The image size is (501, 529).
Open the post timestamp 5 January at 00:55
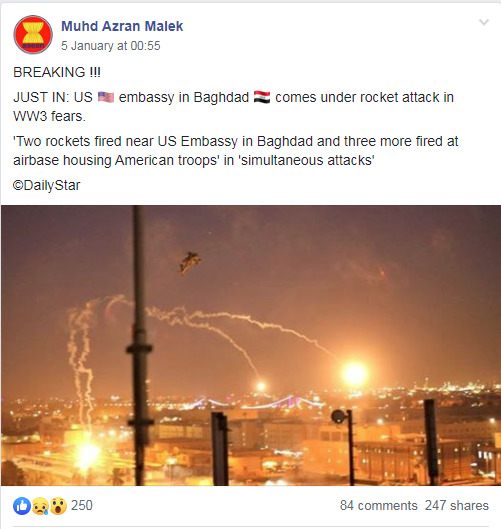pos(110,46)
